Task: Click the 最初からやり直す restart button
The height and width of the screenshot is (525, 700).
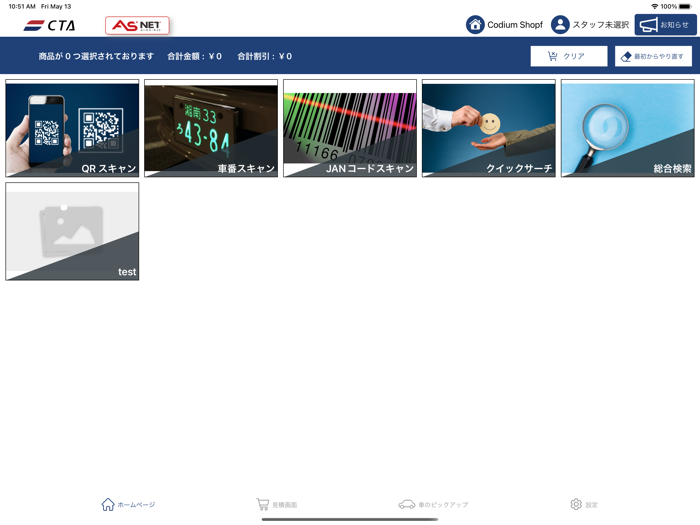Action: click(x=653, y=56)
